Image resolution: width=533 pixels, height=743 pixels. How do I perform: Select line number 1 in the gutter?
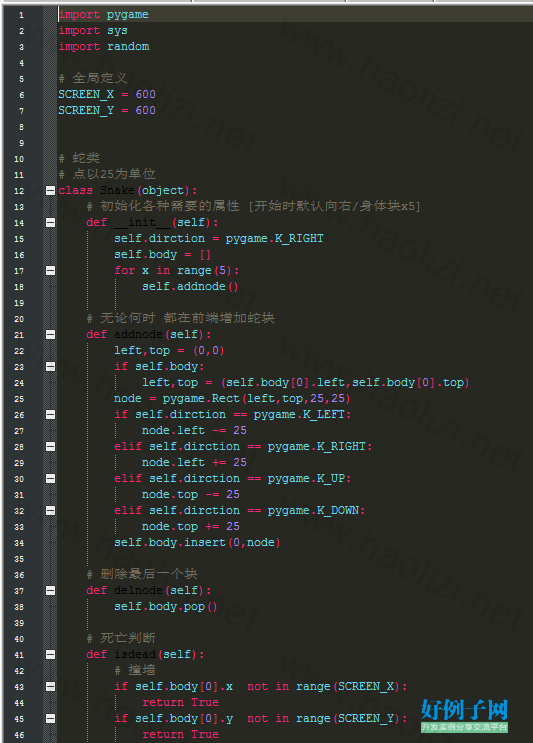click(x=21, y=15)
